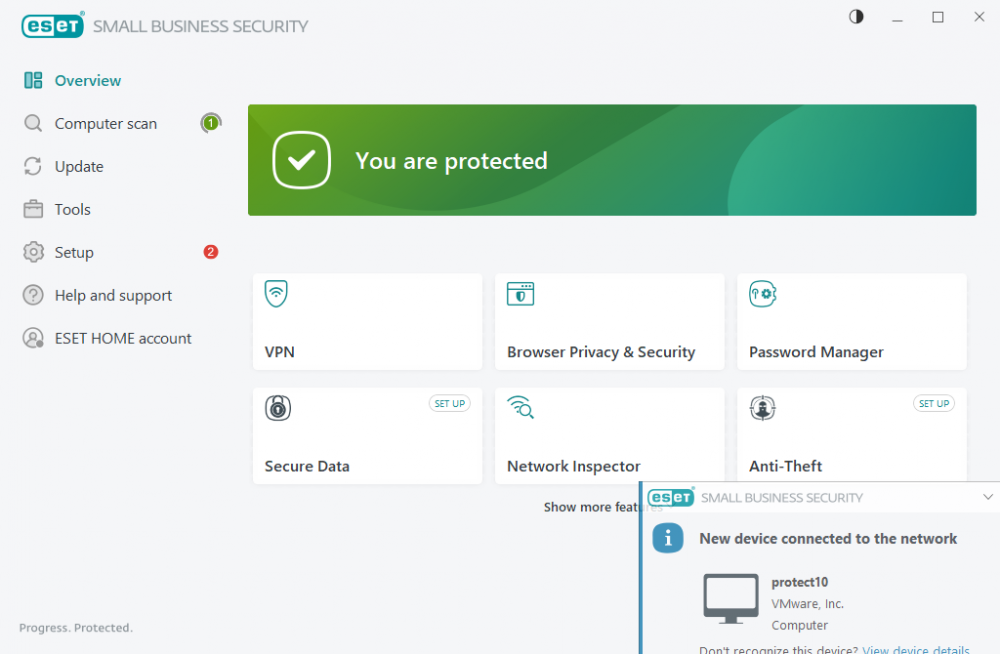Open the Computer scan section
Image resolution: width=1000 pixels, height=654 pixels.
105,124
